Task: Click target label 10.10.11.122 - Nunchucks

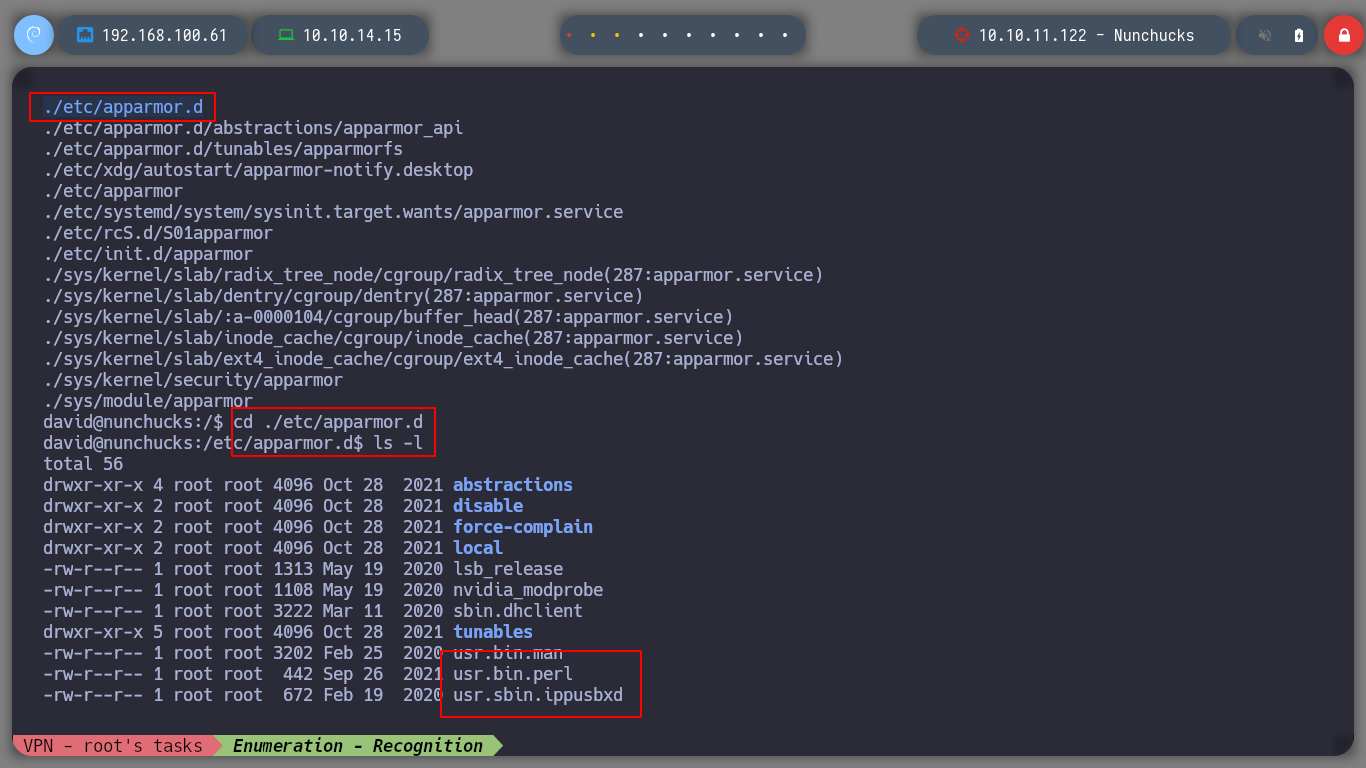Action: 1086,35
